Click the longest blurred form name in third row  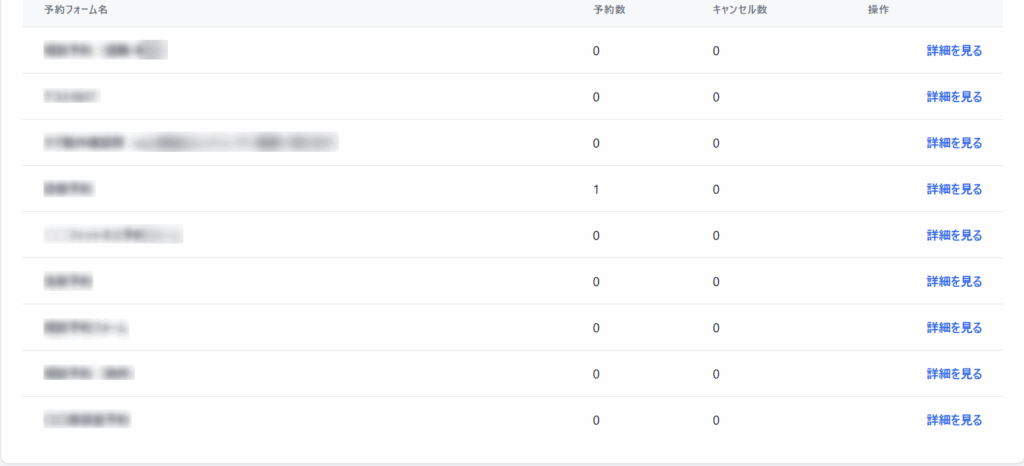190,143
